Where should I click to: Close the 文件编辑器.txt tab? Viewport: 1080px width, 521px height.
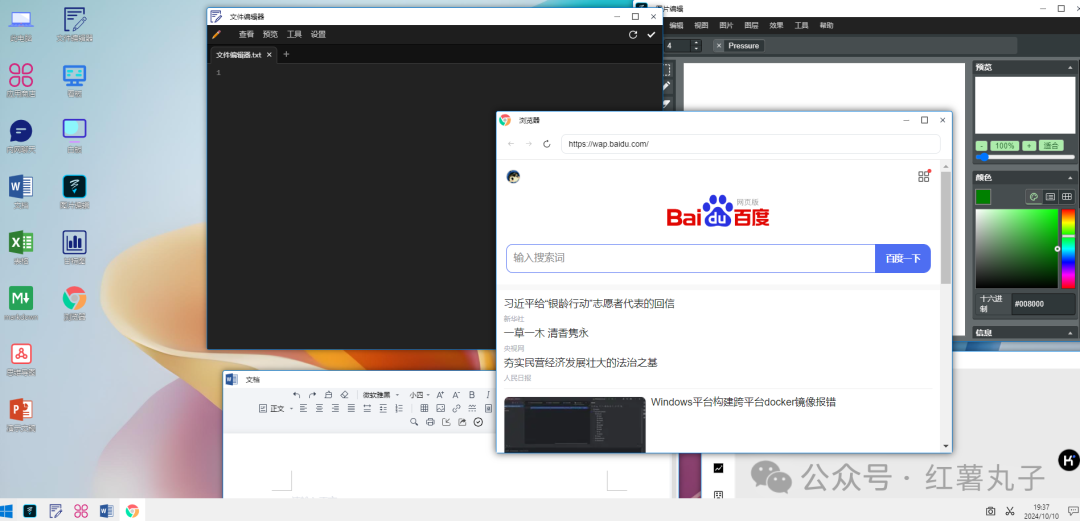pos(269,54)
